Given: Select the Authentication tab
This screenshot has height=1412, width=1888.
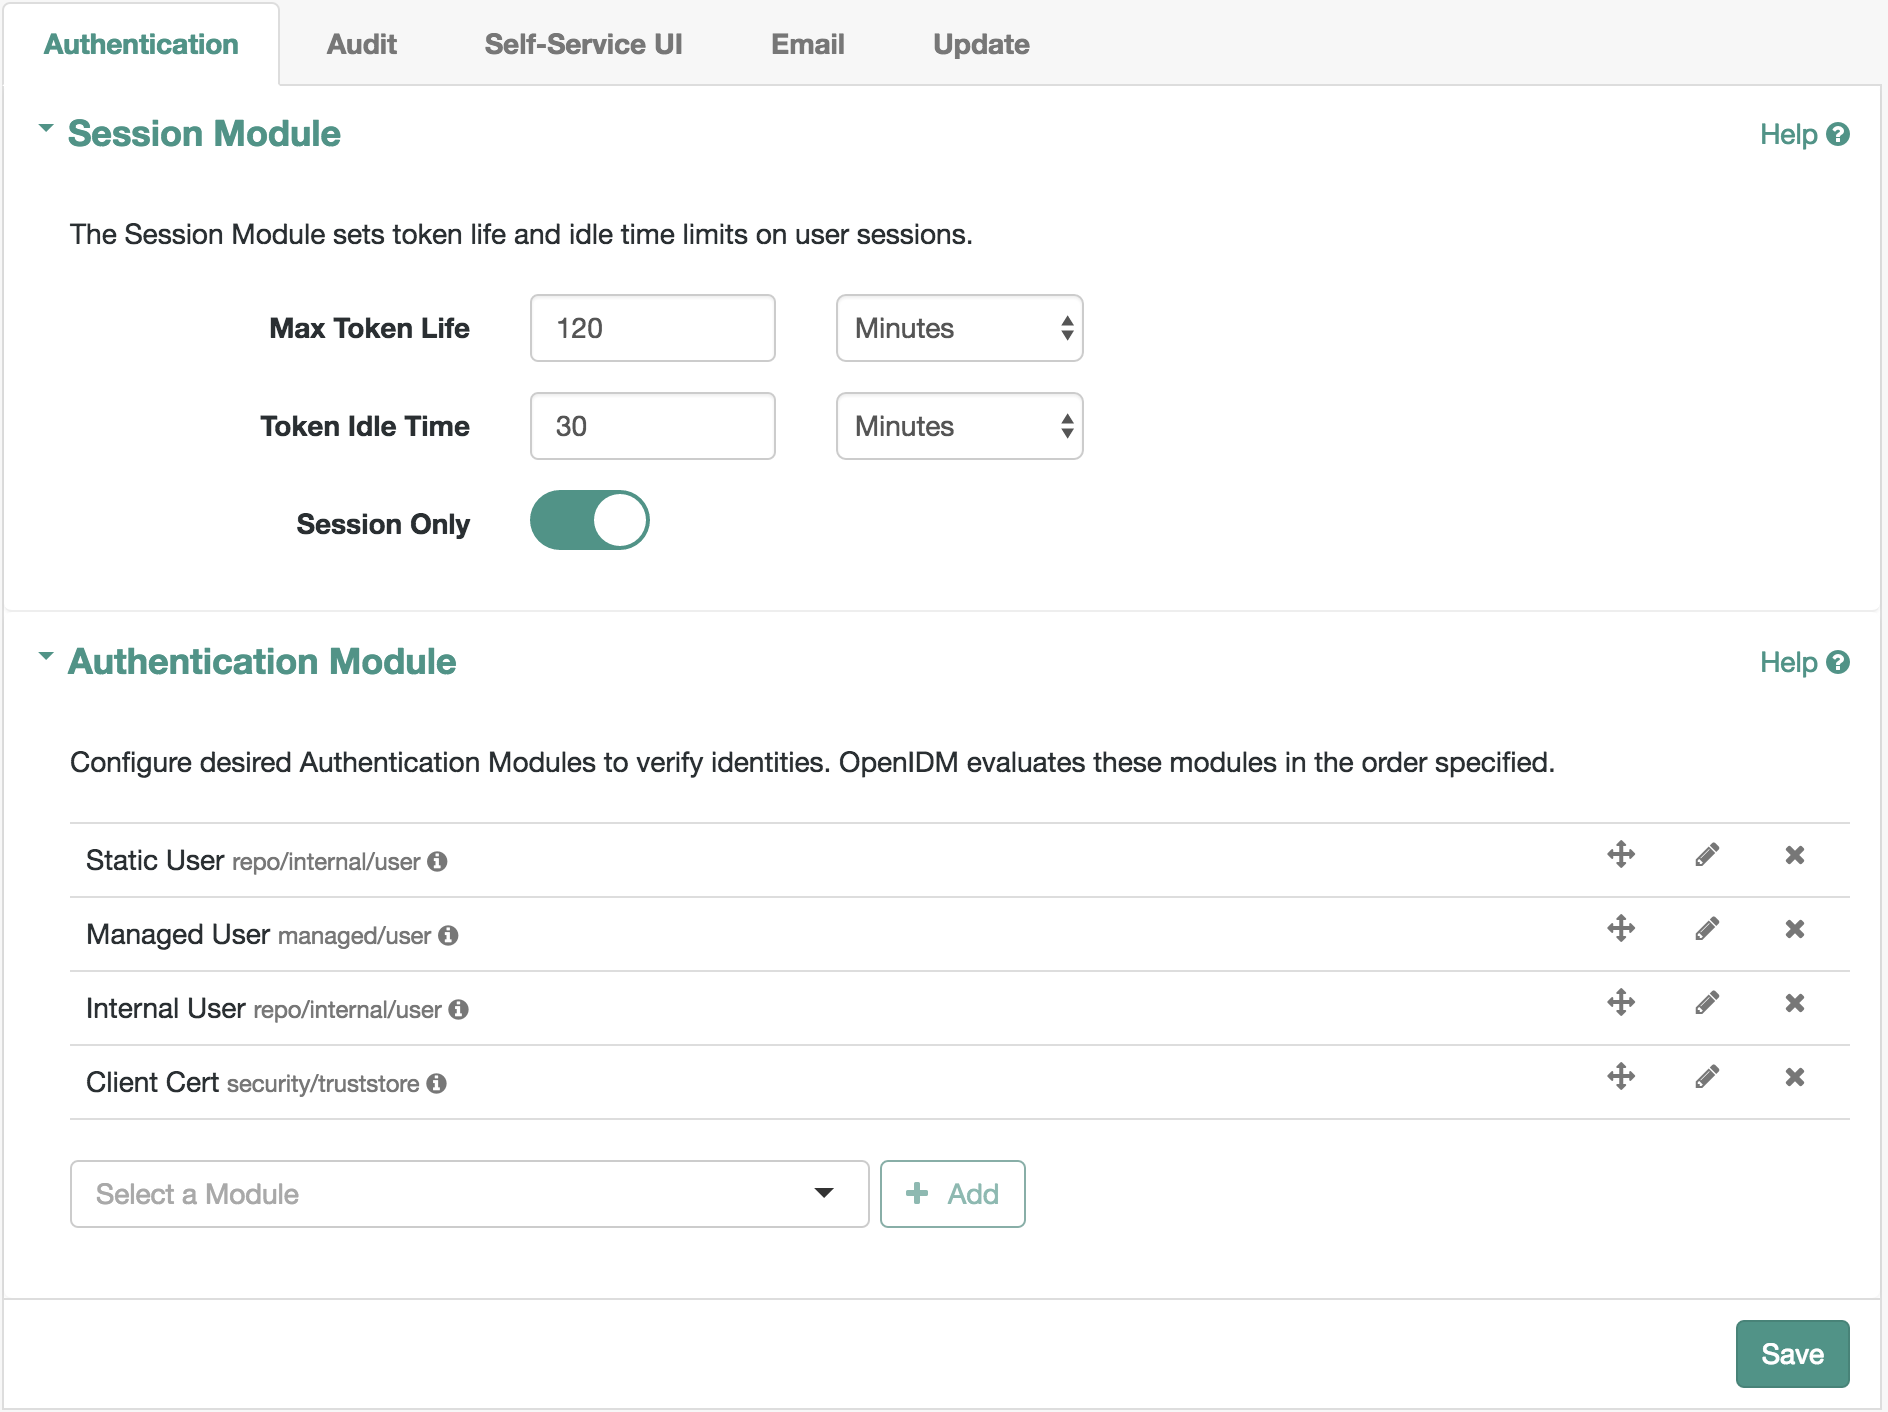Looking at the screenshot, I should coord(141,44).
